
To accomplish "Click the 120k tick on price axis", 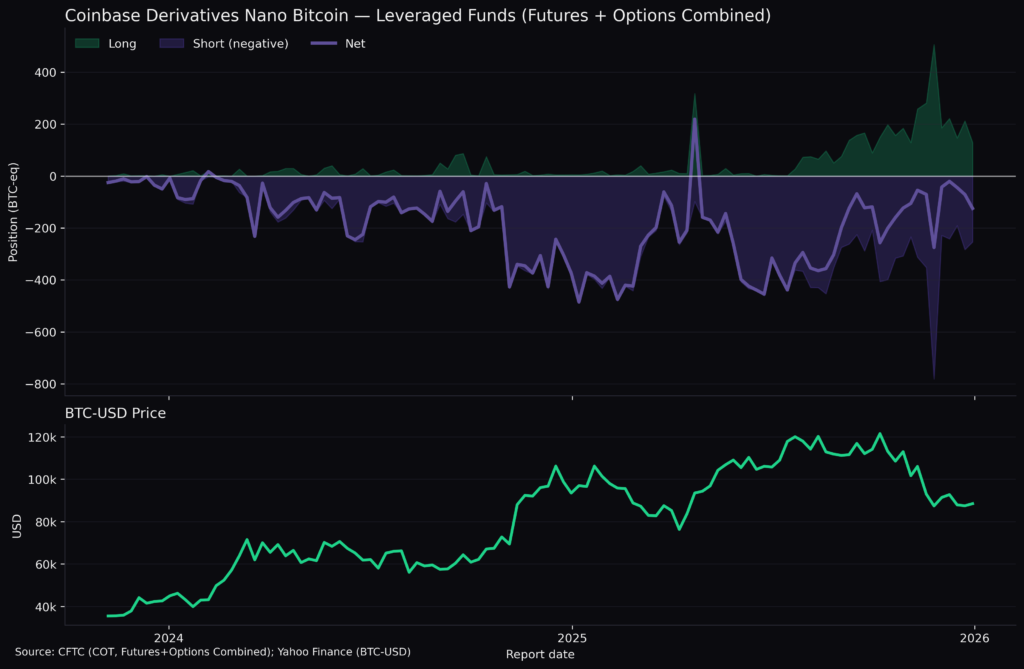I will 43,438.
